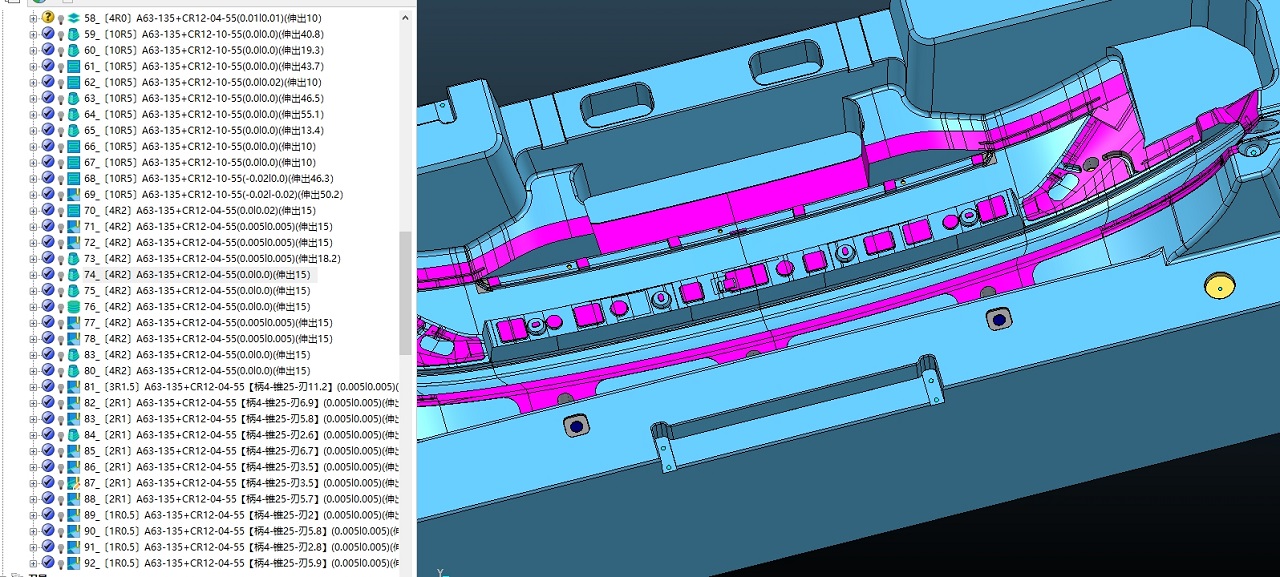Image resolution: width=1280 pixels, height=577 pixels.
Task: Click the strategy icon of toolpath 76_[4R2]
Action: [x=73, y=306]
